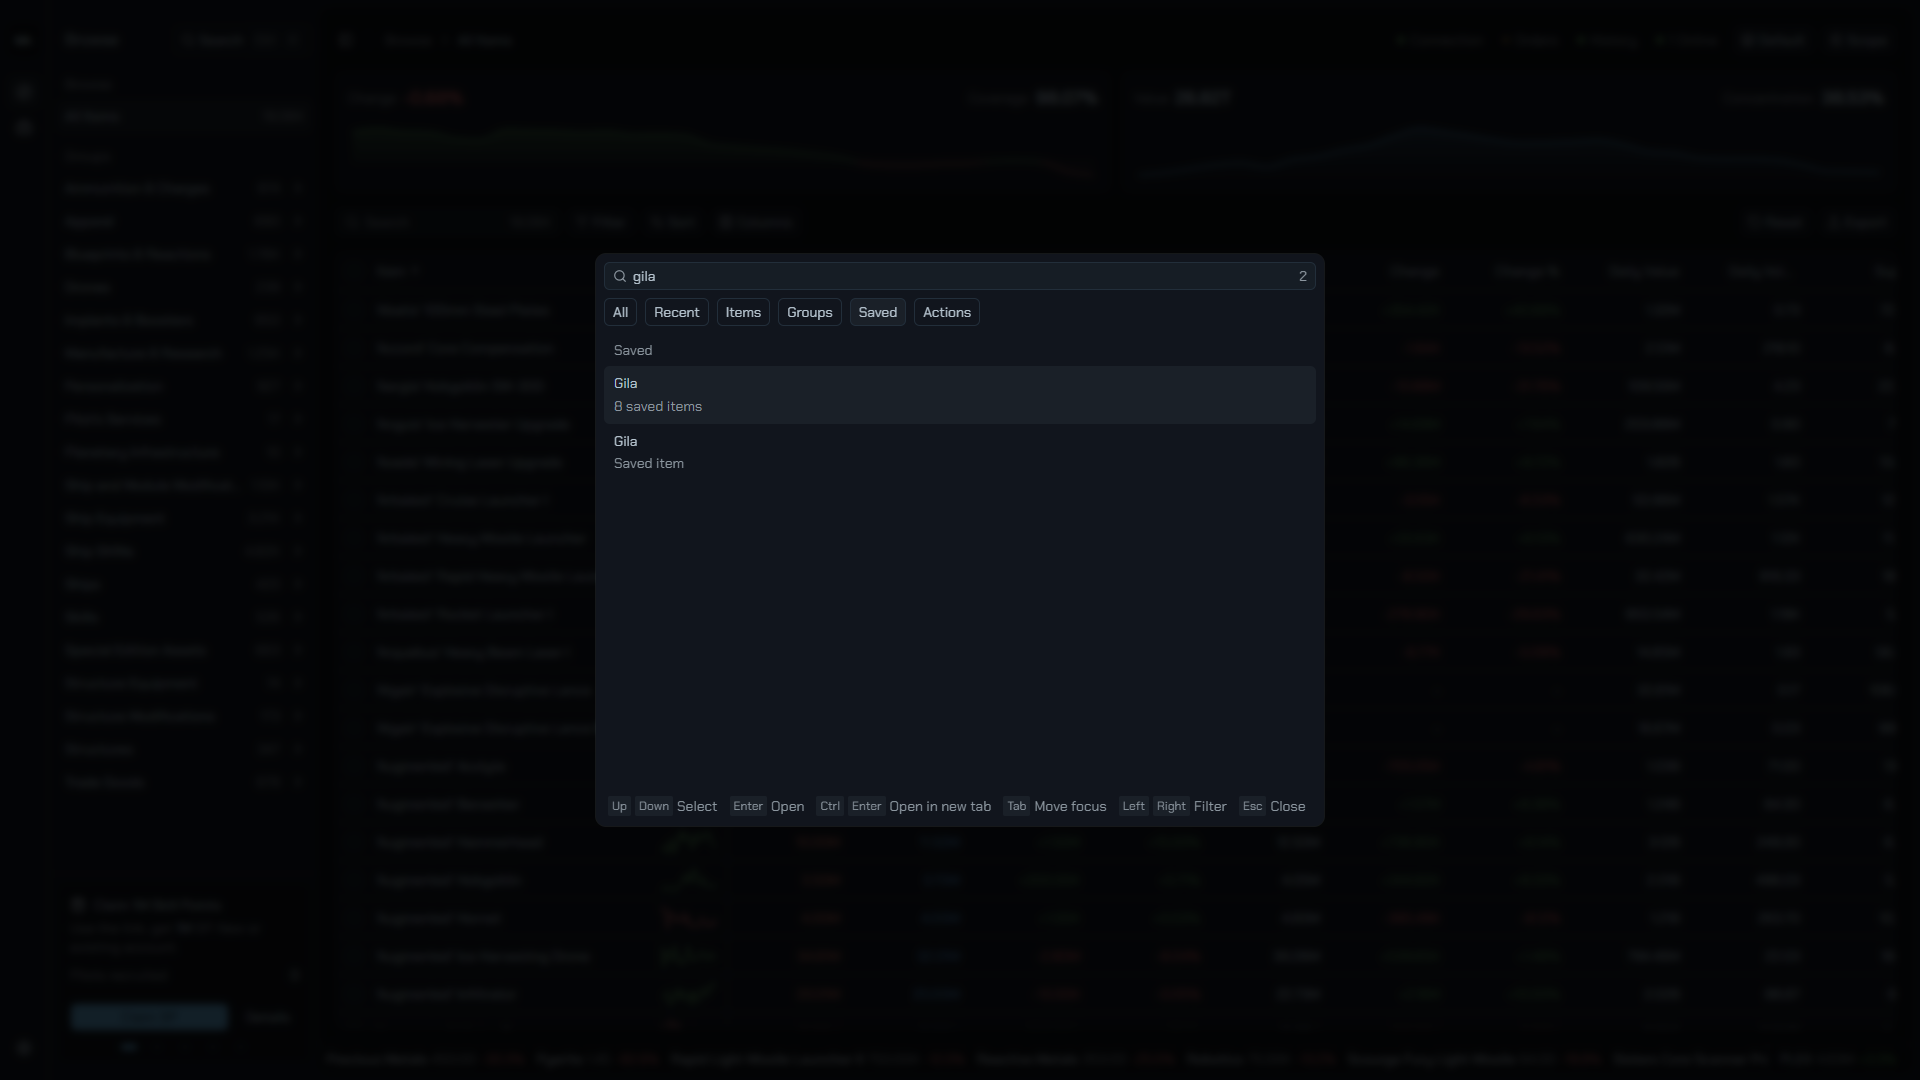Choose the Saved filter tab

(878, 312)
